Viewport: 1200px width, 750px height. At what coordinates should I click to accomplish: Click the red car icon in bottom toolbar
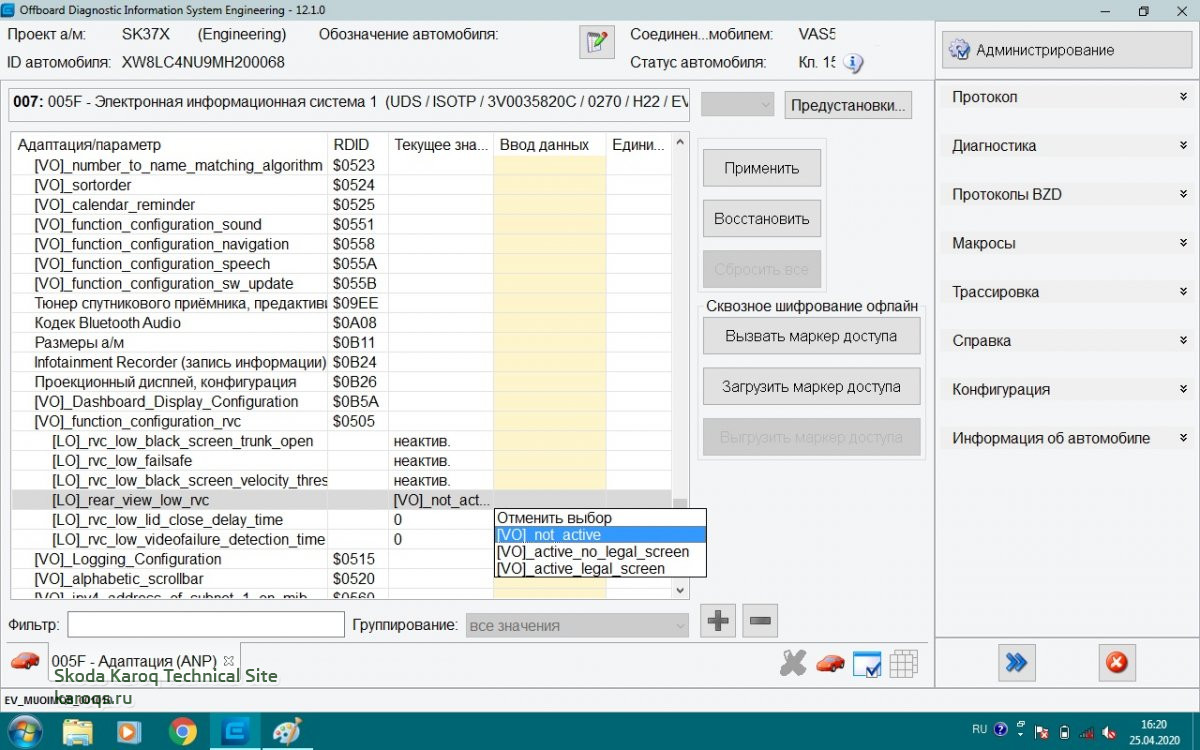coord(829,663)
